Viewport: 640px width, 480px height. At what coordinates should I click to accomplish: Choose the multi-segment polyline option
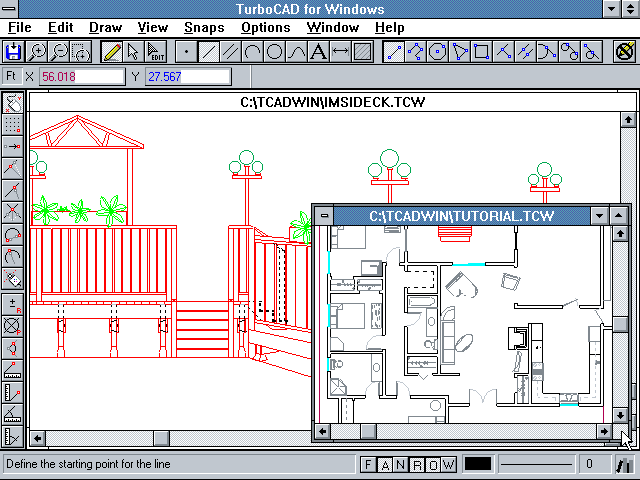pos(416,52)
